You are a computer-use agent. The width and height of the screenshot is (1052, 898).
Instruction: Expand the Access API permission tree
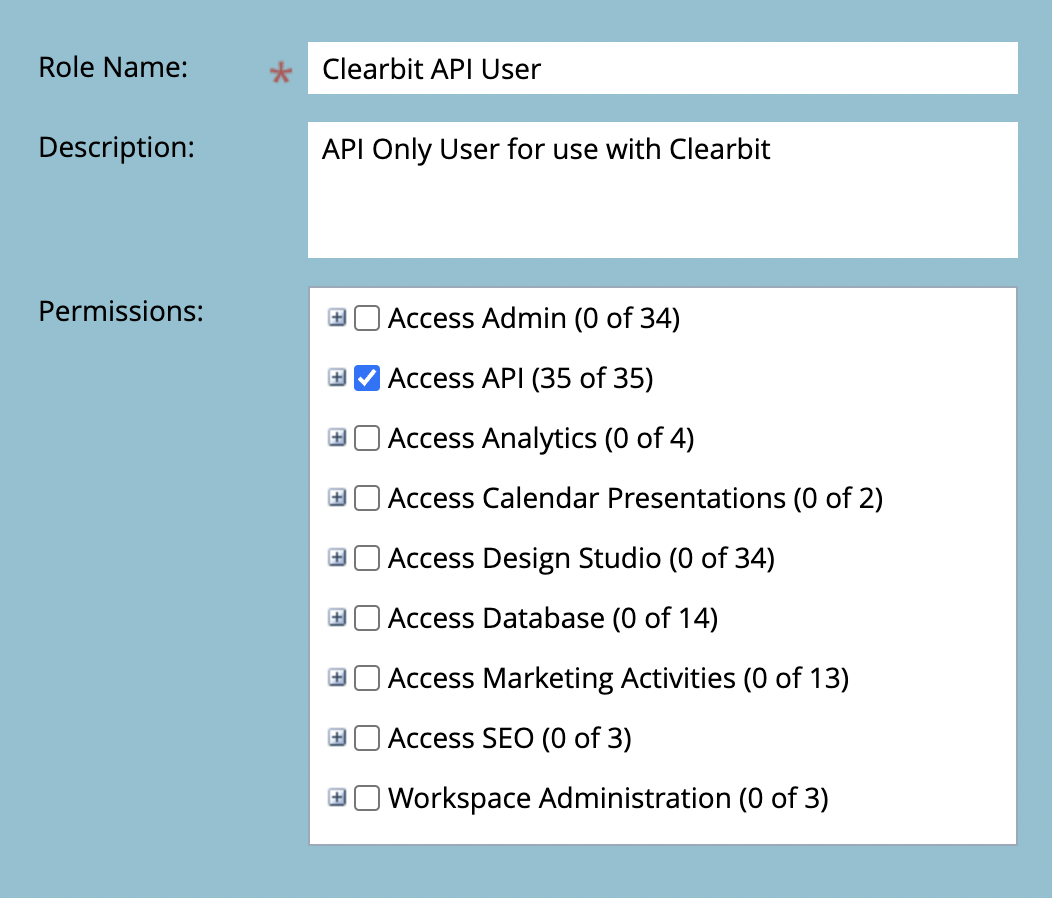pyautogui.click(x=337, y=378)
